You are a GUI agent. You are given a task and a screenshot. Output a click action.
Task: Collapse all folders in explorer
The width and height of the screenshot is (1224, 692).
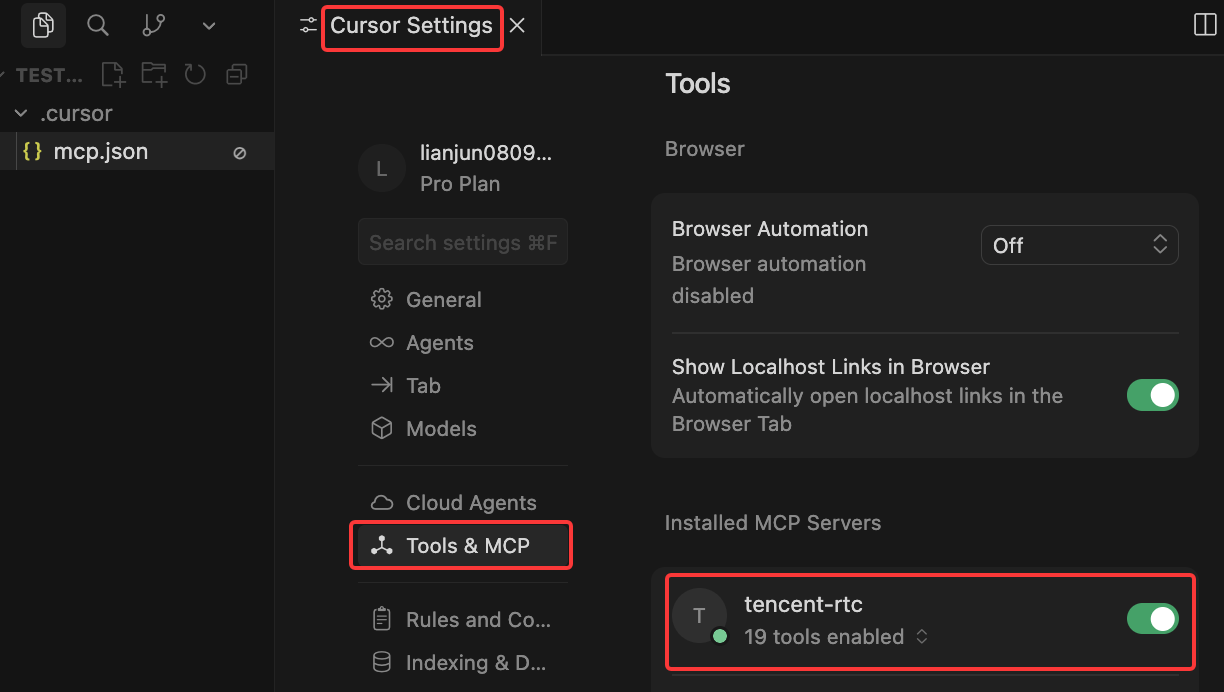point(237,74)
